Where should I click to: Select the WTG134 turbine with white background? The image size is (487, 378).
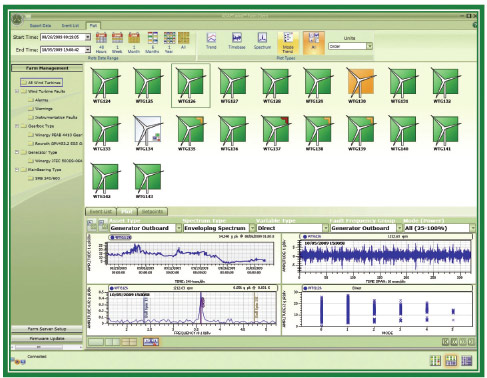pyautogui.click(x=147, y=133)
